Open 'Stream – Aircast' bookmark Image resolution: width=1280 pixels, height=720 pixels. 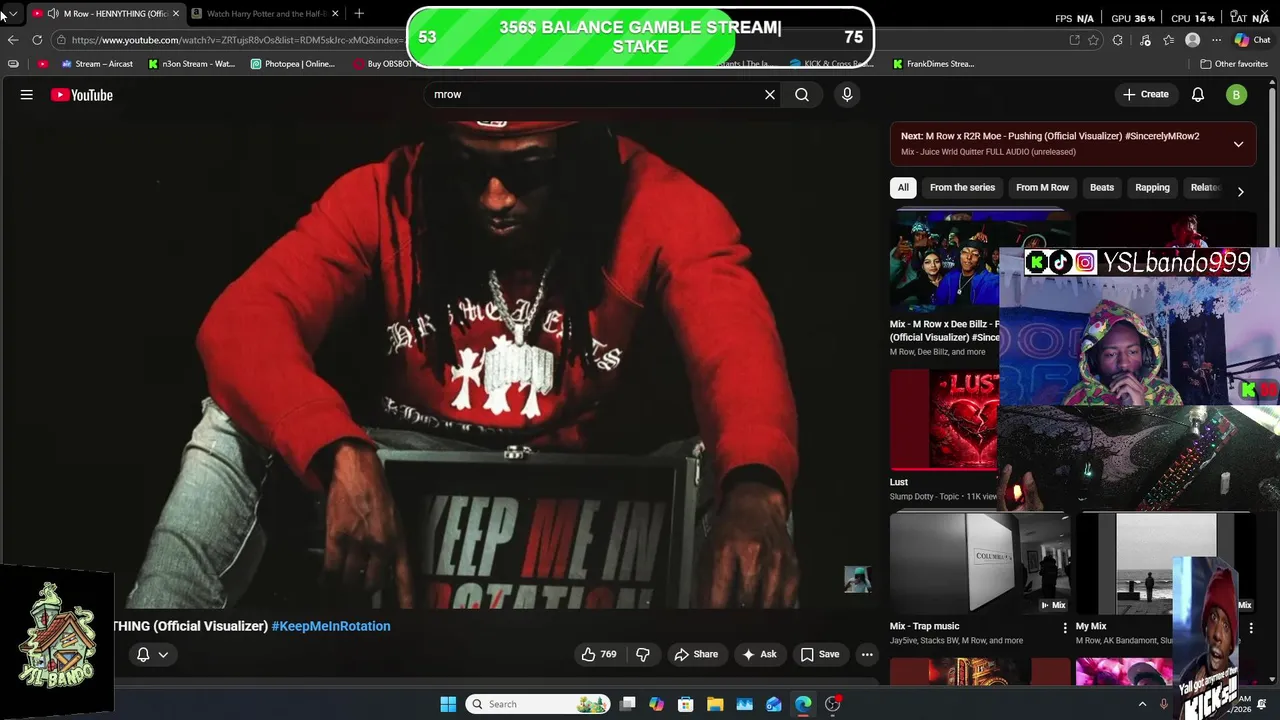(97, 64)
